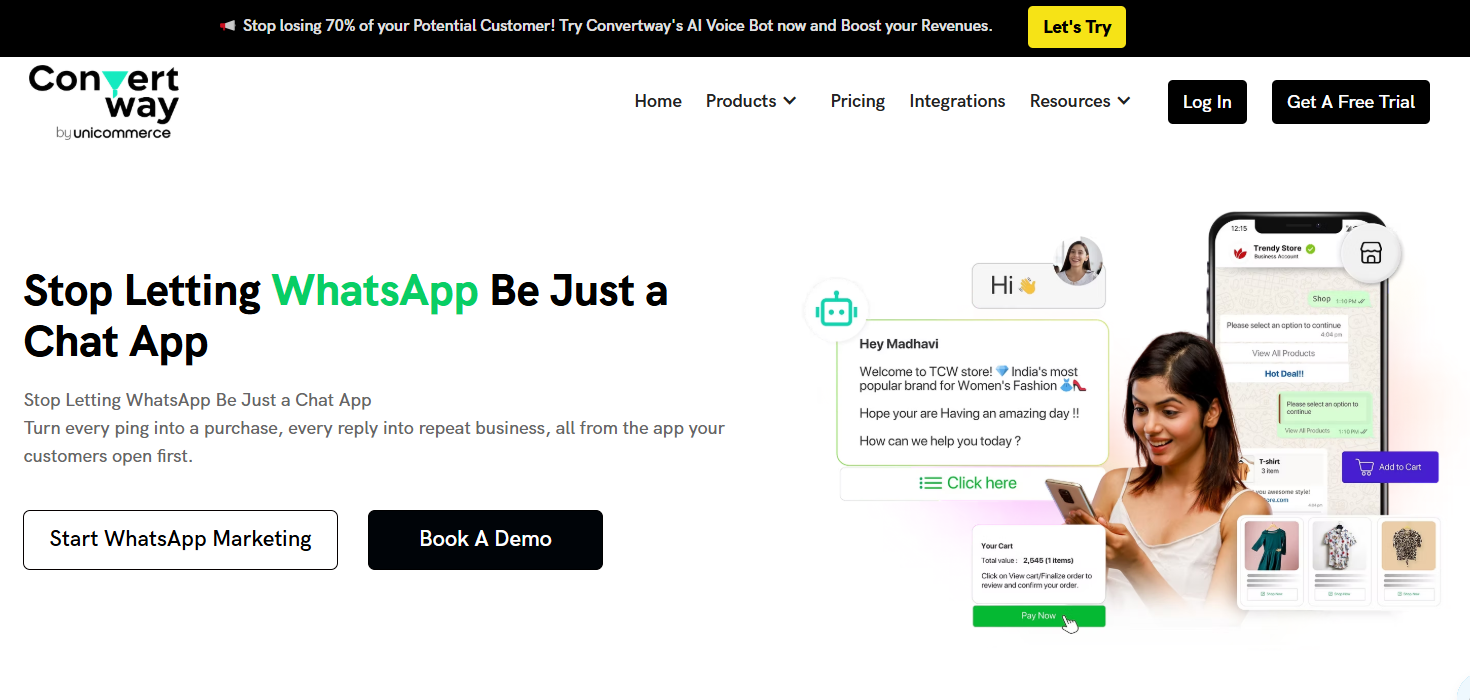Click the Log In button

click(x=1207, y=102)
